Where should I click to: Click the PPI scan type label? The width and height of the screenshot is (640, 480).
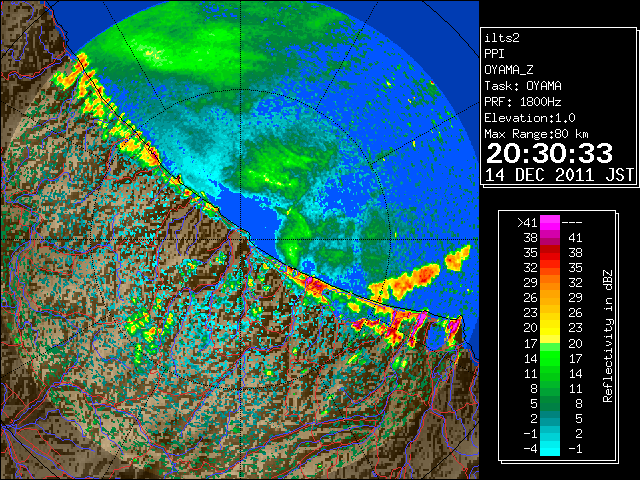pyautogui.click(x=494, y=54)
